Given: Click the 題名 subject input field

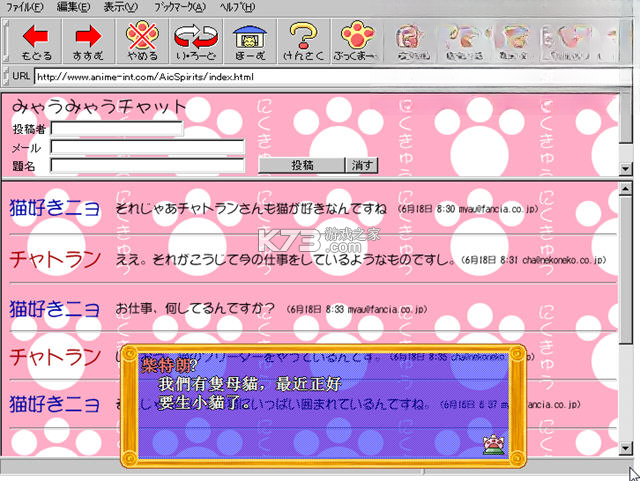Looking at the screenshot, I should coord(147,165).
